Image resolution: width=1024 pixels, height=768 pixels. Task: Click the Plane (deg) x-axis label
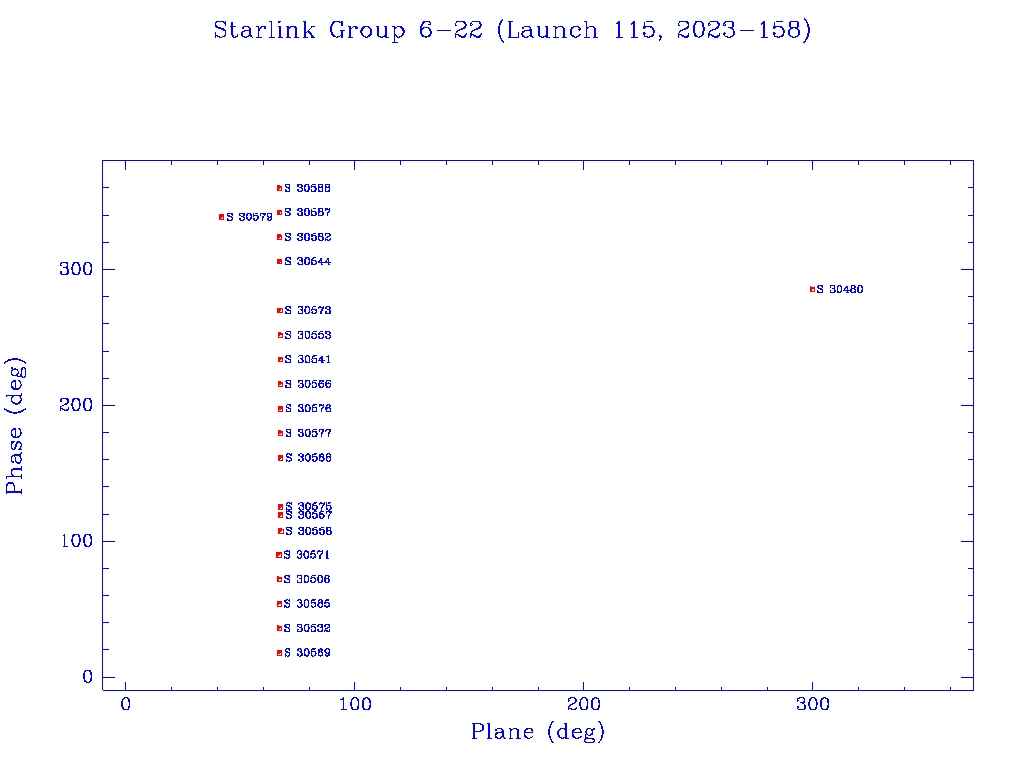(x=538, y=732)
